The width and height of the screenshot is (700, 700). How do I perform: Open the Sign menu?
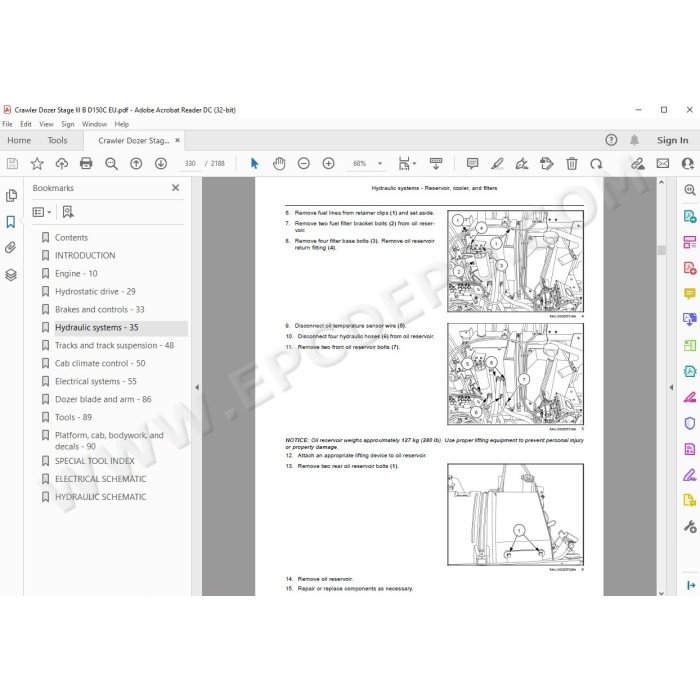coord(67,124)
